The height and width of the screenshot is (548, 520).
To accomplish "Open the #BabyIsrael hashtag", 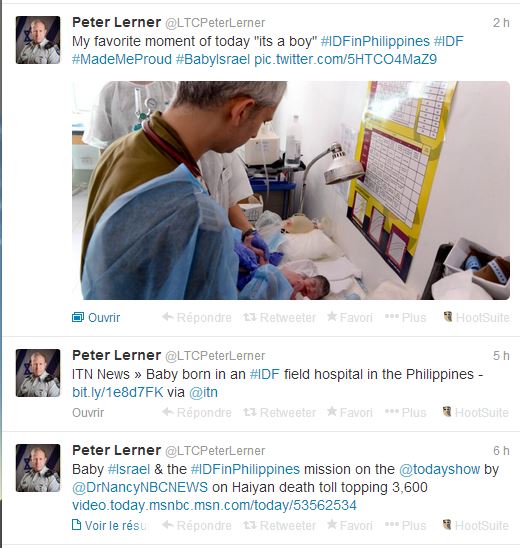I will pyautogui.click(x=213, y=59).
